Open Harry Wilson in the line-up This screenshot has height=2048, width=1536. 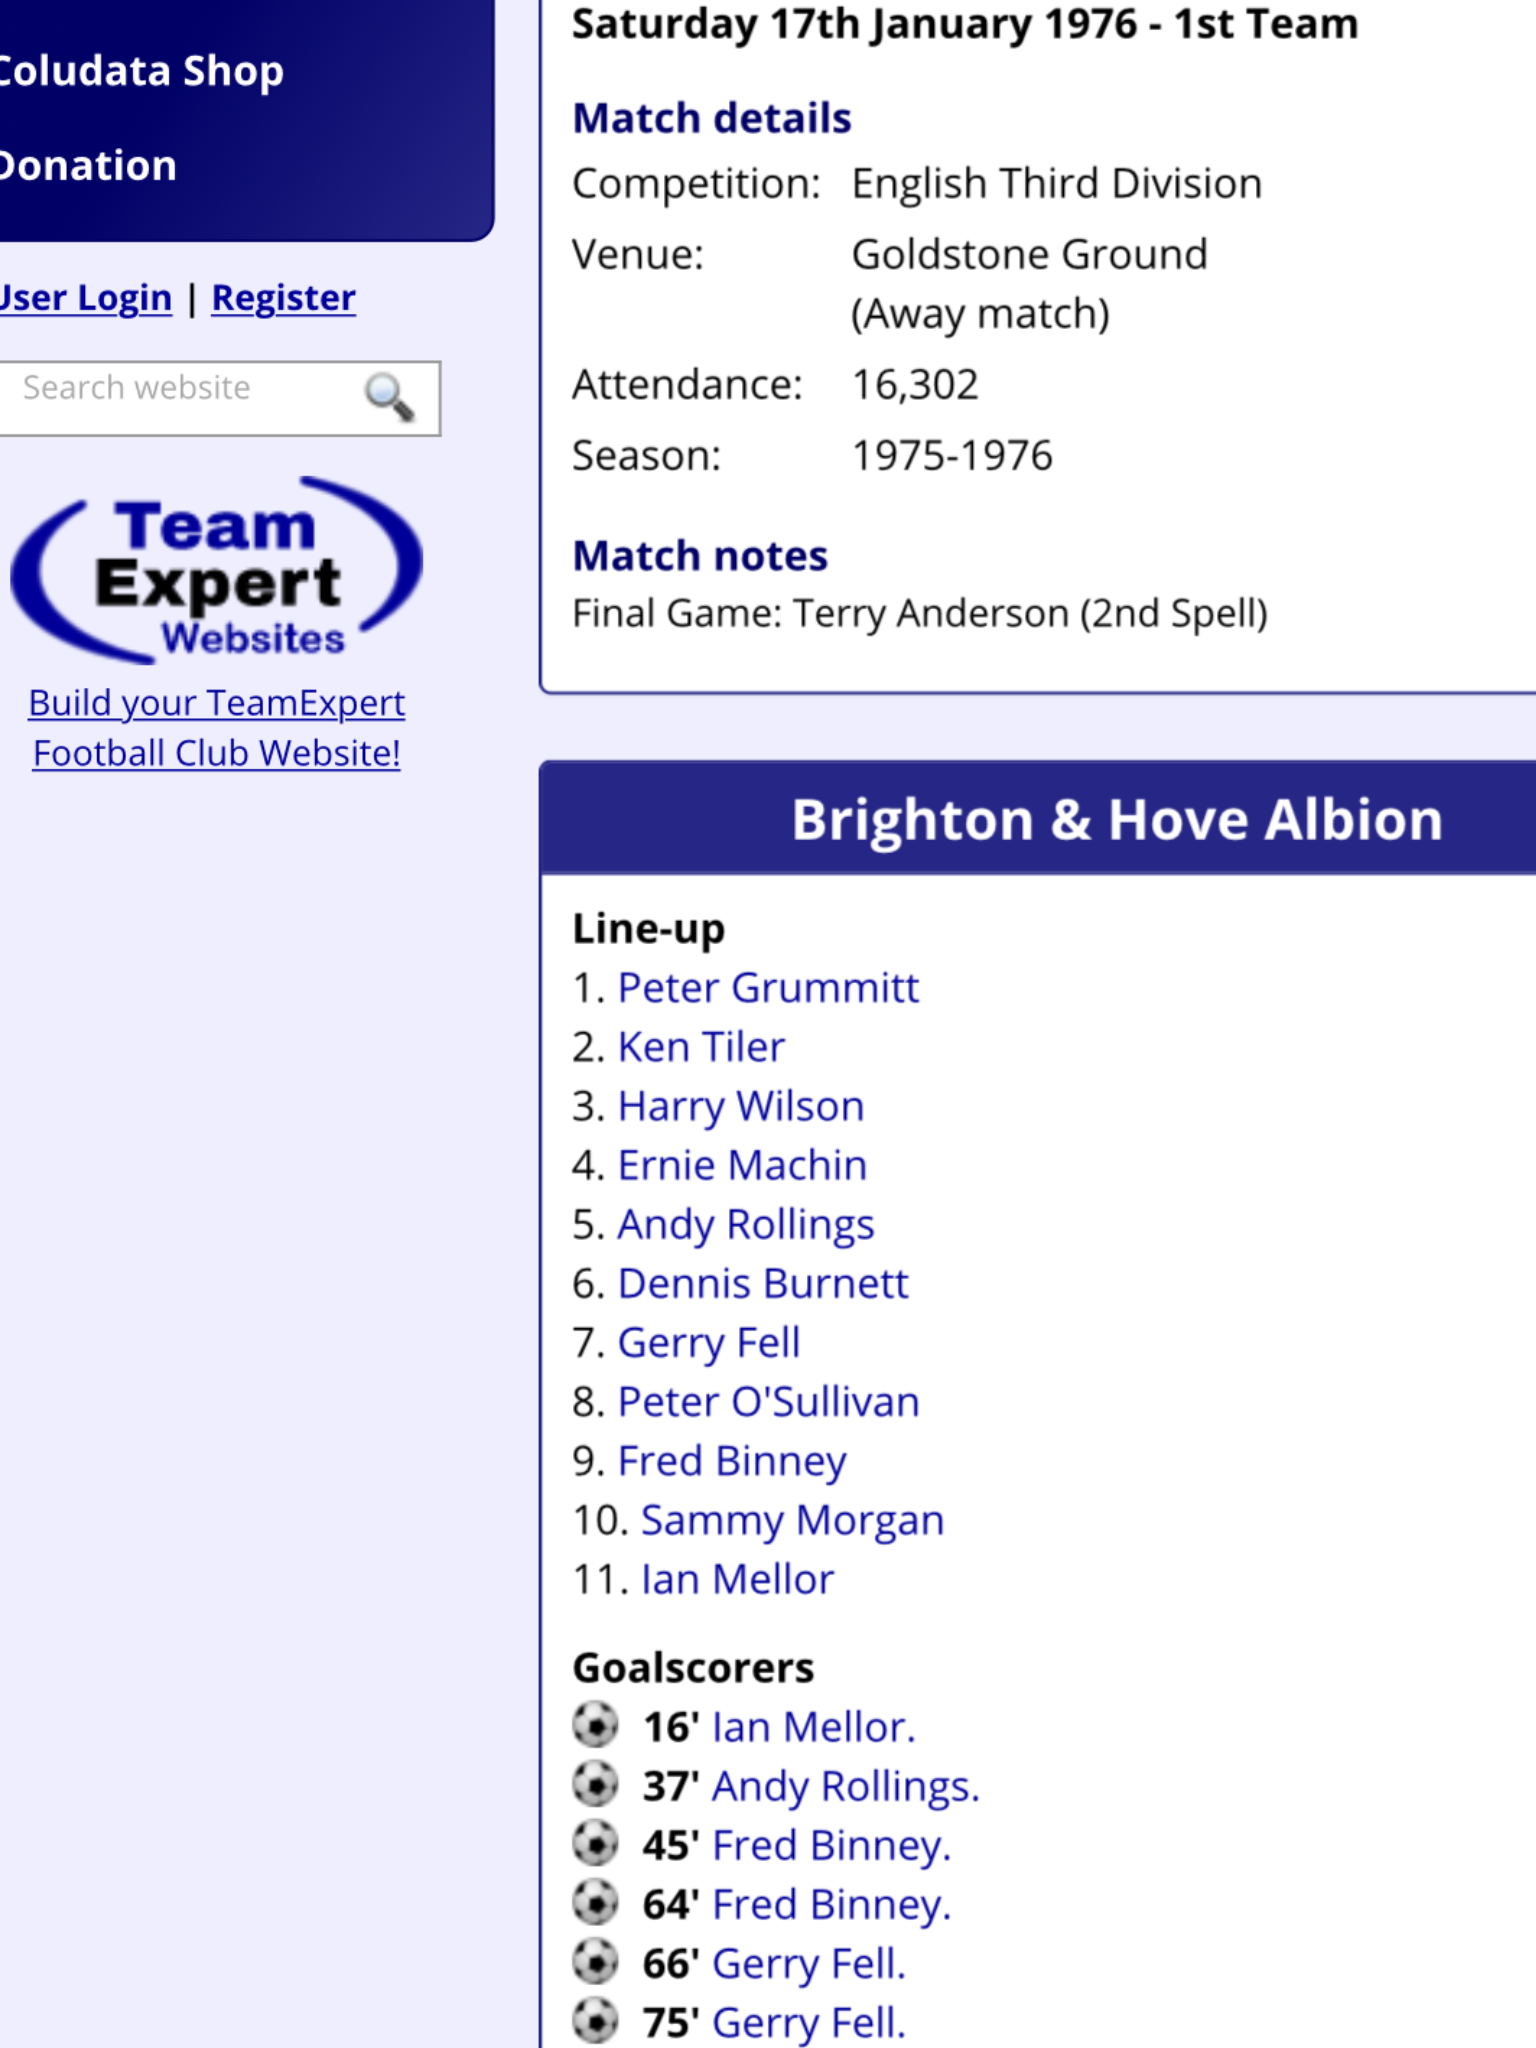741,1106
